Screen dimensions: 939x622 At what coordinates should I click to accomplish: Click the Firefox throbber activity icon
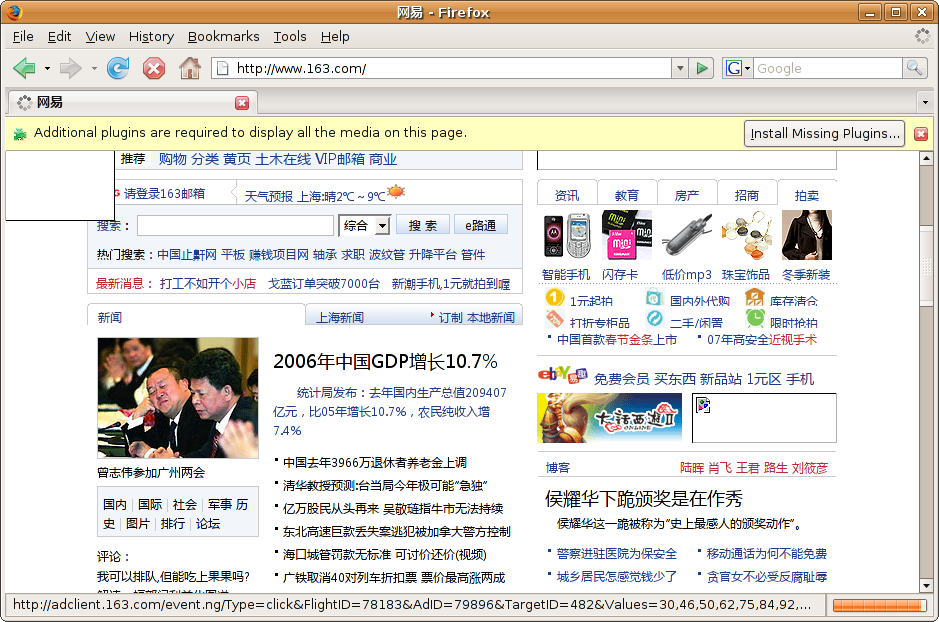click(x=922, y=36)
